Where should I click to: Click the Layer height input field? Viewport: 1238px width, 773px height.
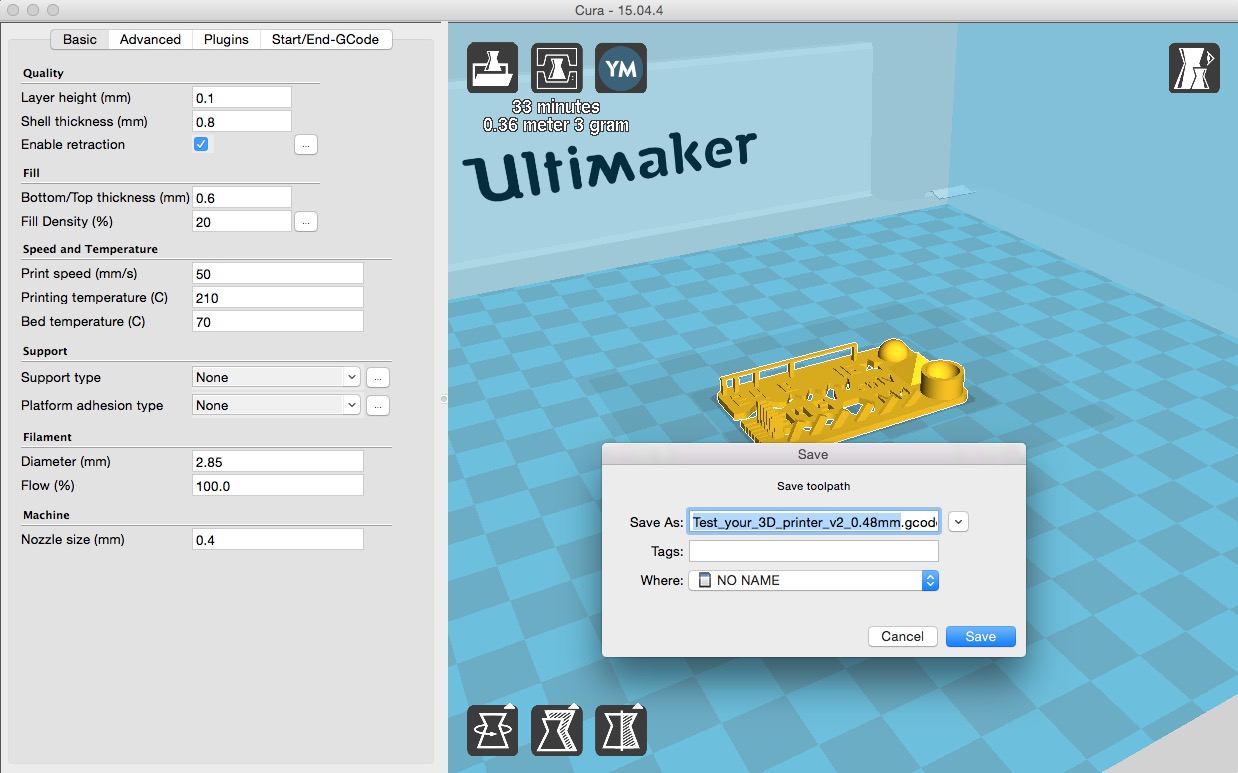(242, 97)
